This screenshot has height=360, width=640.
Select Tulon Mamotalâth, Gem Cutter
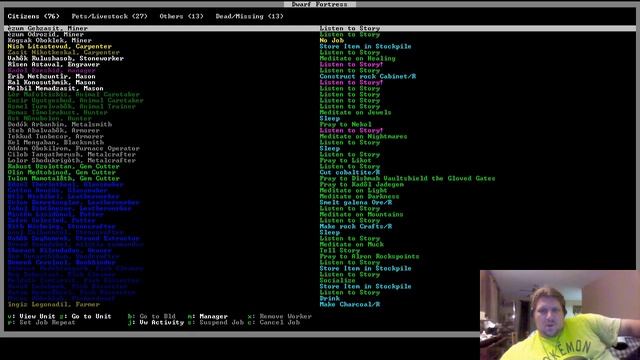tap(63, 178)
